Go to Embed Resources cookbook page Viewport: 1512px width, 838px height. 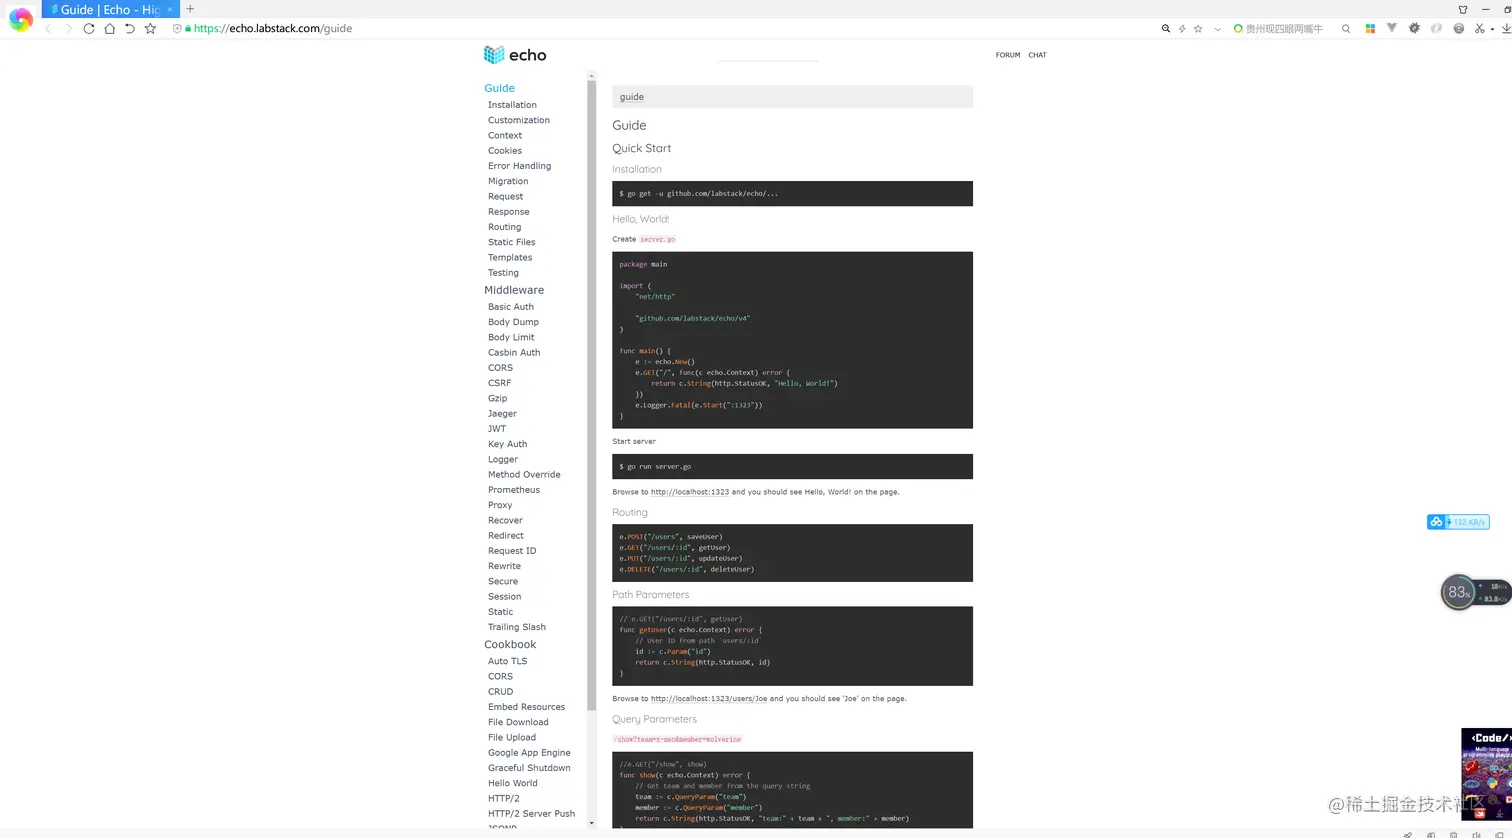[526, 707]
